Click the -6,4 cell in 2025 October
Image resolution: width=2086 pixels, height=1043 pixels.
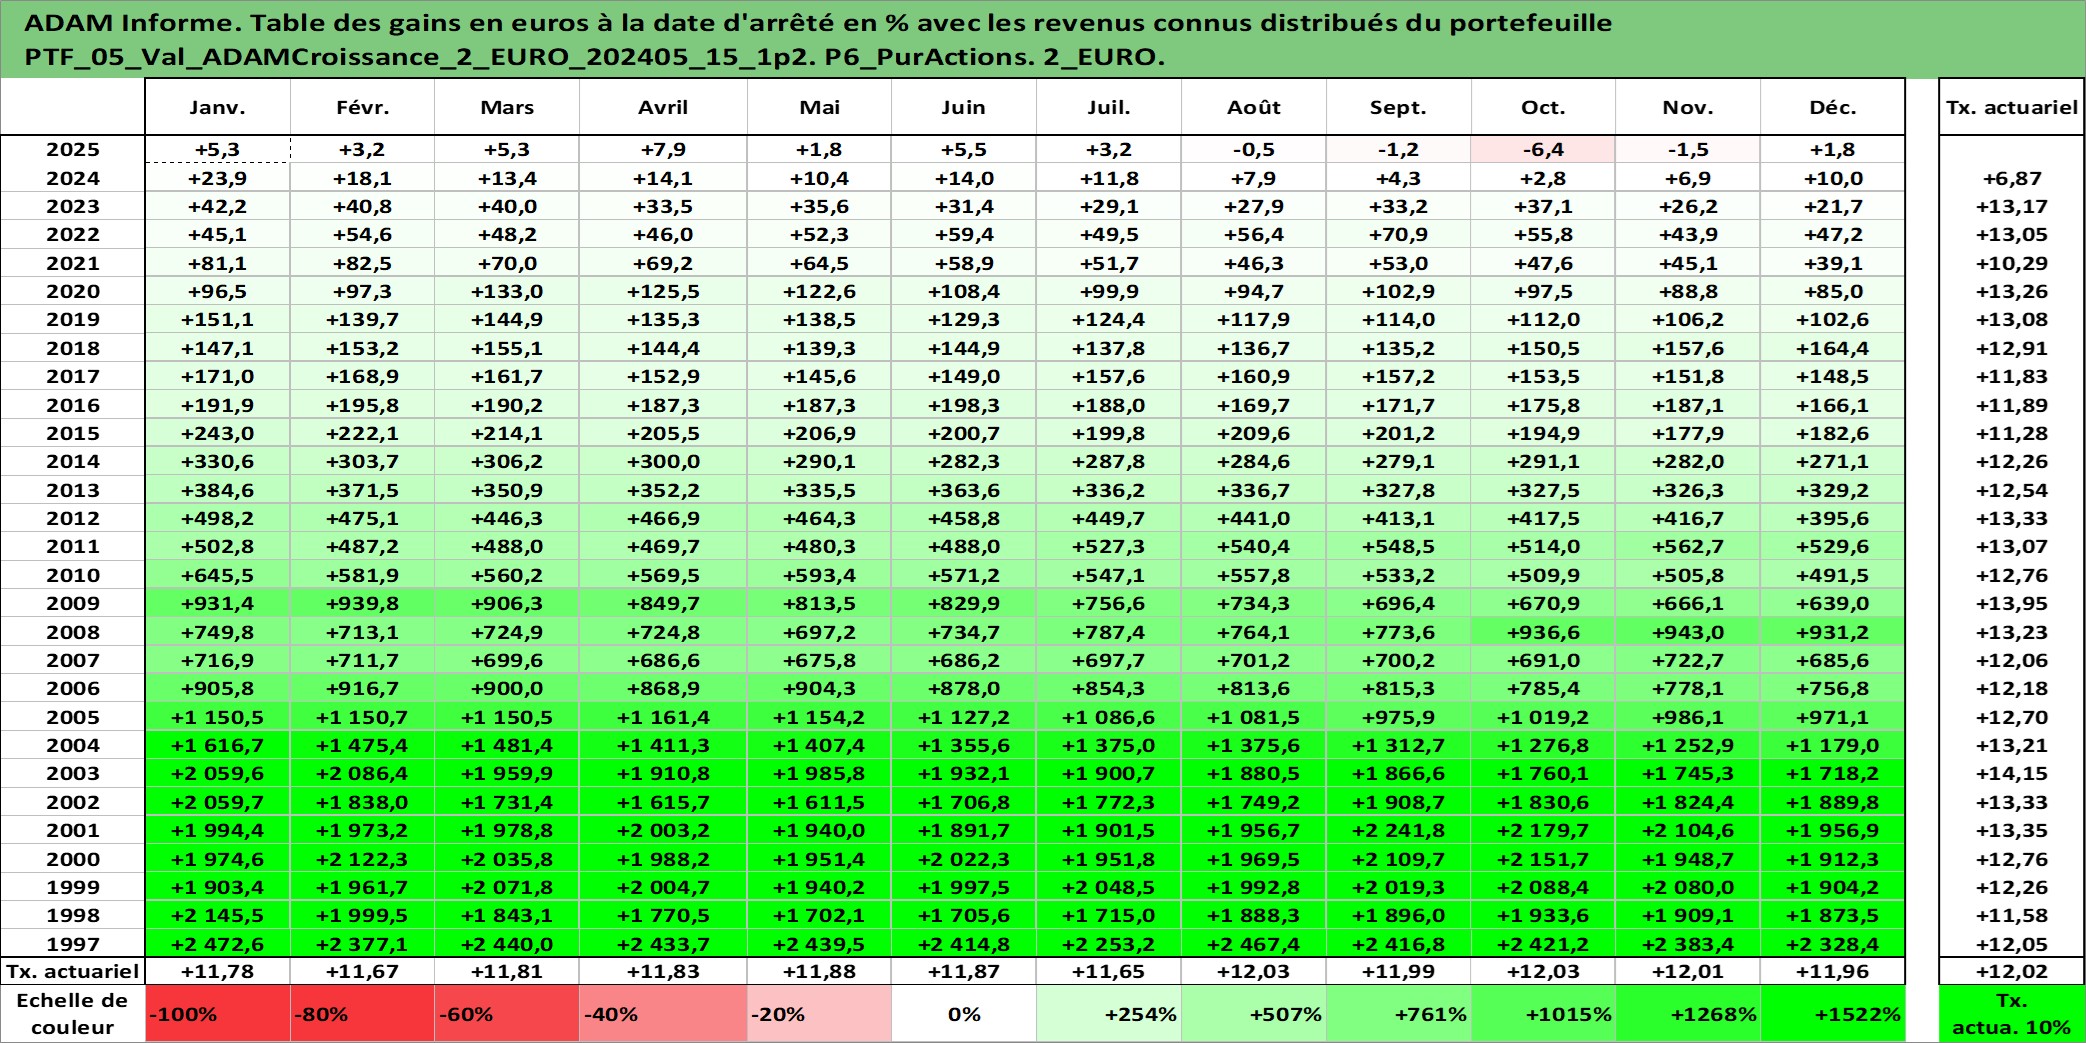pyautogui.click(x=1543, y=149)
